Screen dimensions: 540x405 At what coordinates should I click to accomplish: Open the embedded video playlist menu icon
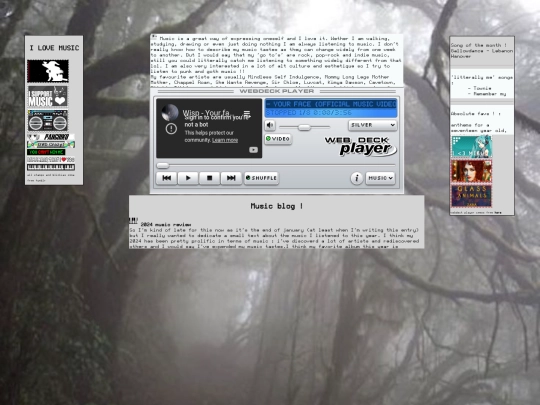[247, 113]
